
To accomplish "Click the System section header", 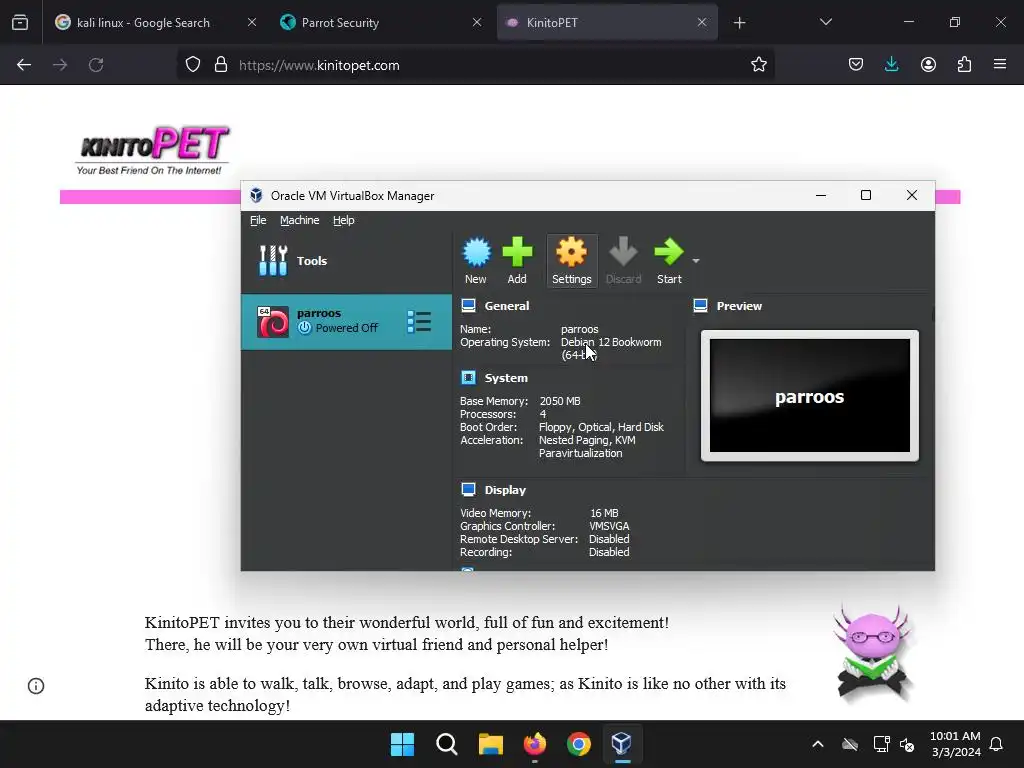I will click(x=506, y=377).
